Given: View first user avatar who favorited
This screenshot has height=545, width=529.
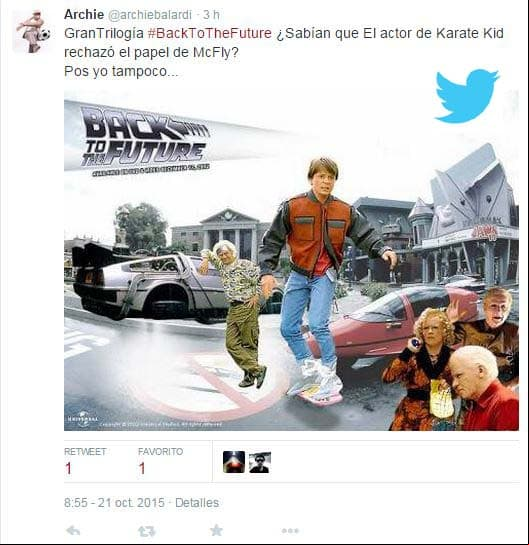Looking at the screenshot, I should point(234,462).
